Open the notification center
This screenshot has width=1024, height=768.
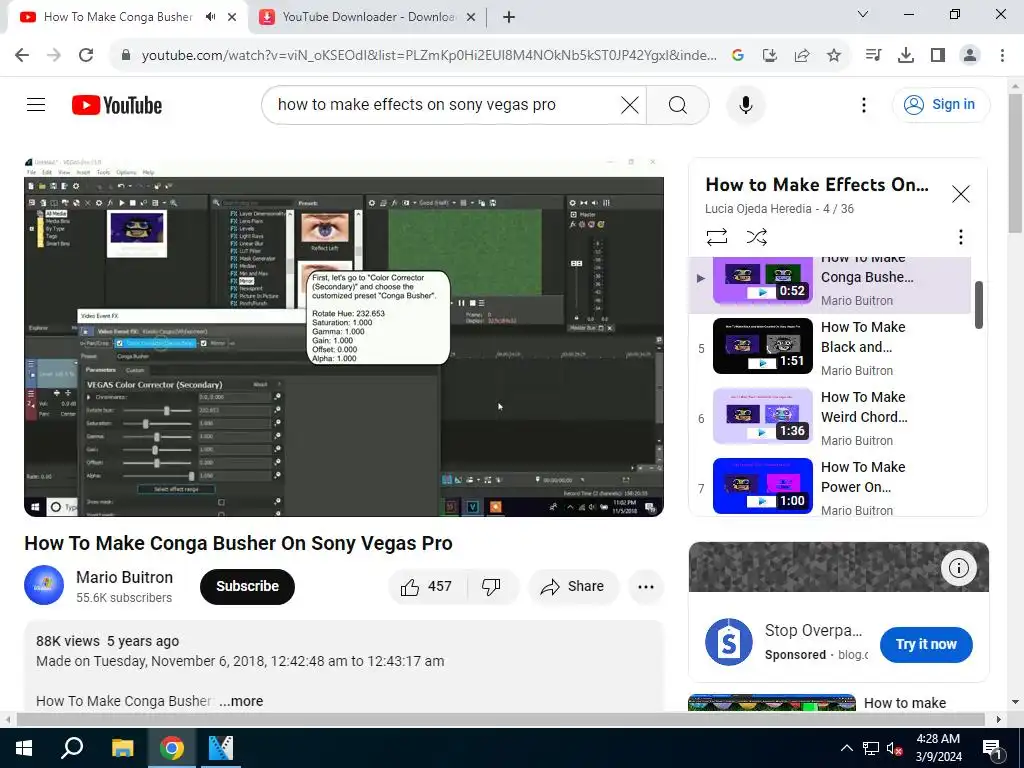coord(993,748)
